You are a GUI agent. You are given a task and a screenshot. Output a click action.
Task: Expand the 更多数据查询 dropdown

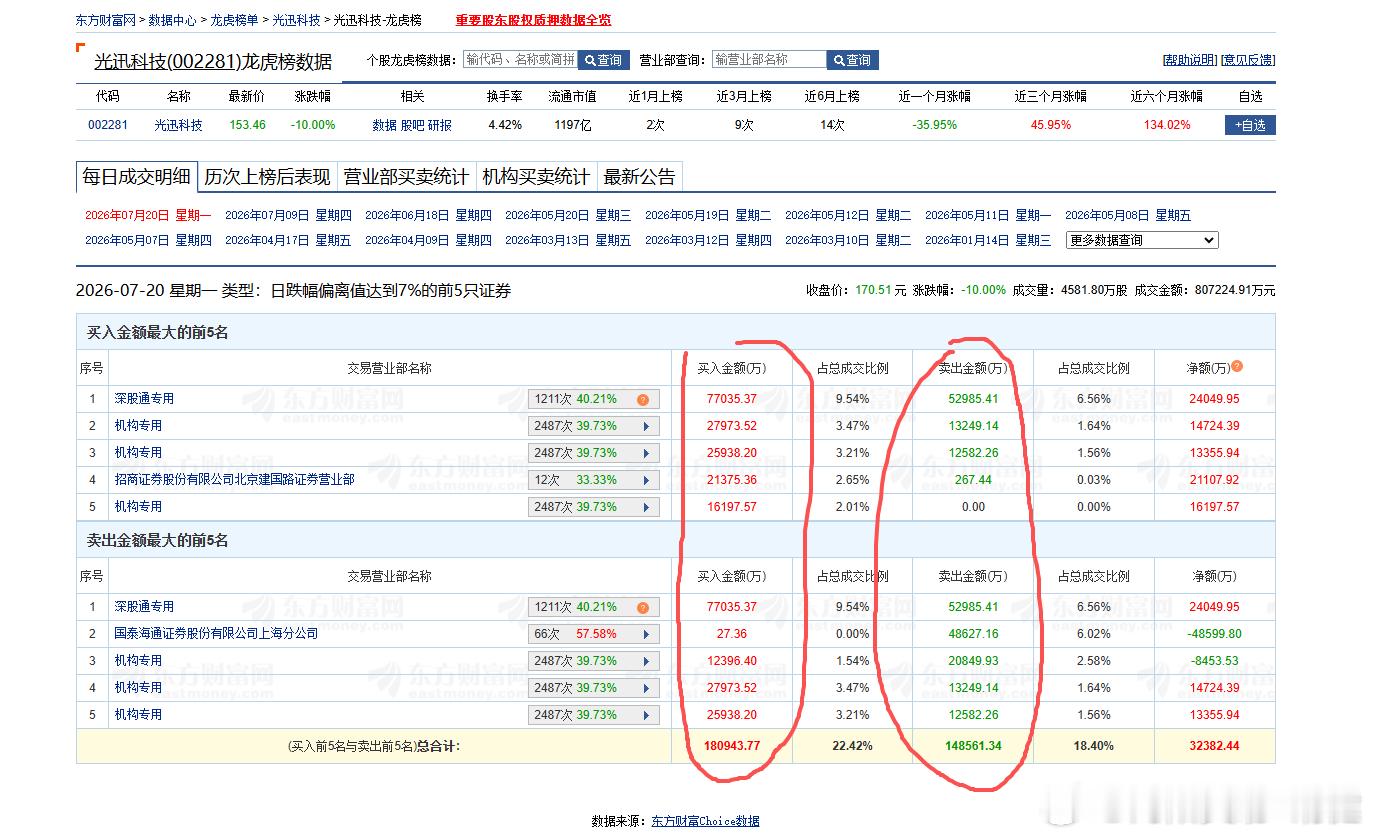1142,240
